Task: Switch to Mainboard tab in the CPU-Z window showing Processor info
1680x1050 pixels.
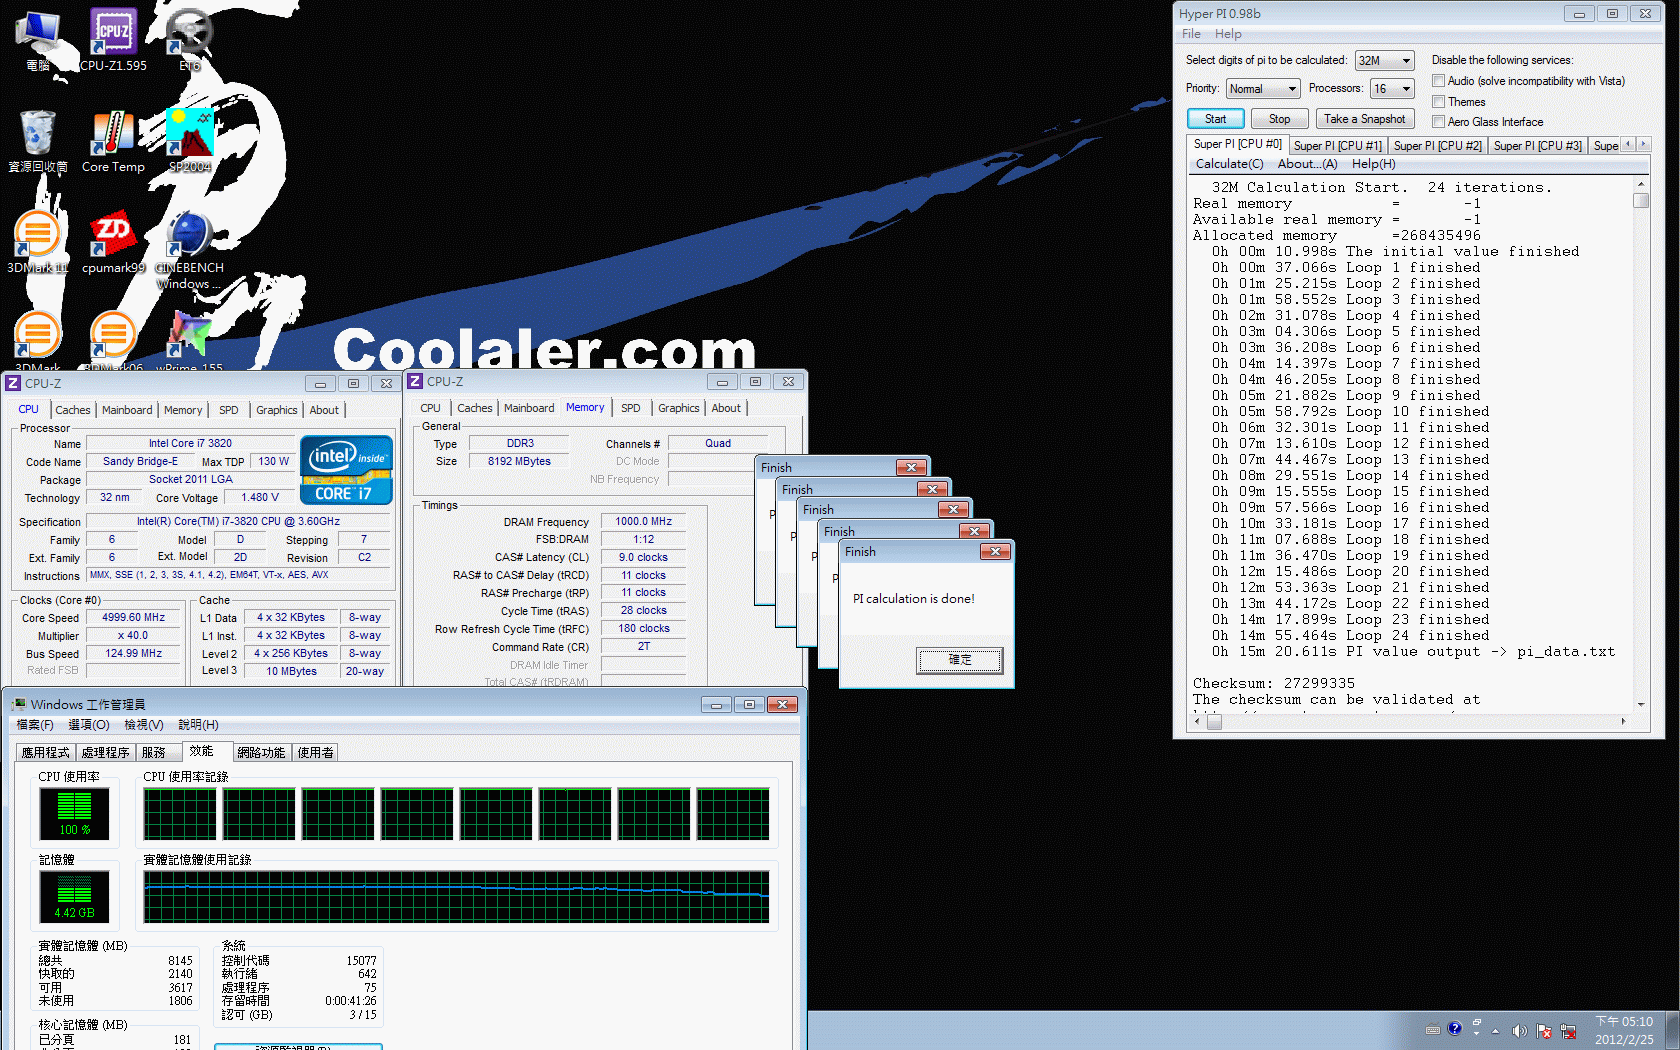Action: tap(127, 410)
